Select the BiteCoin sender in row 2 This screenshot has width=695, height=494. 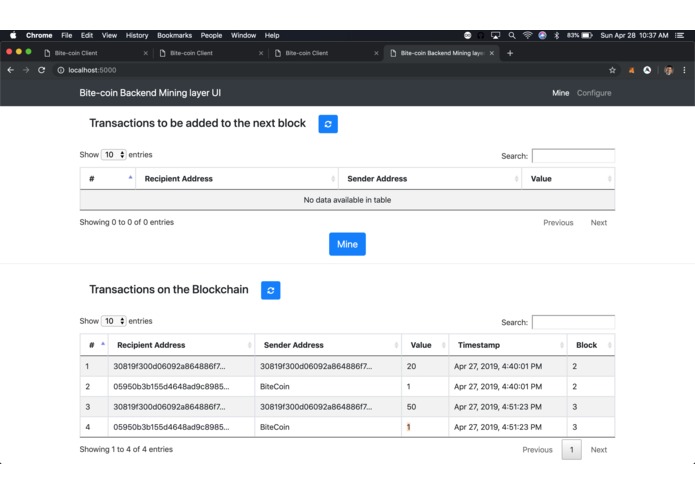click(x=274, y=387)
